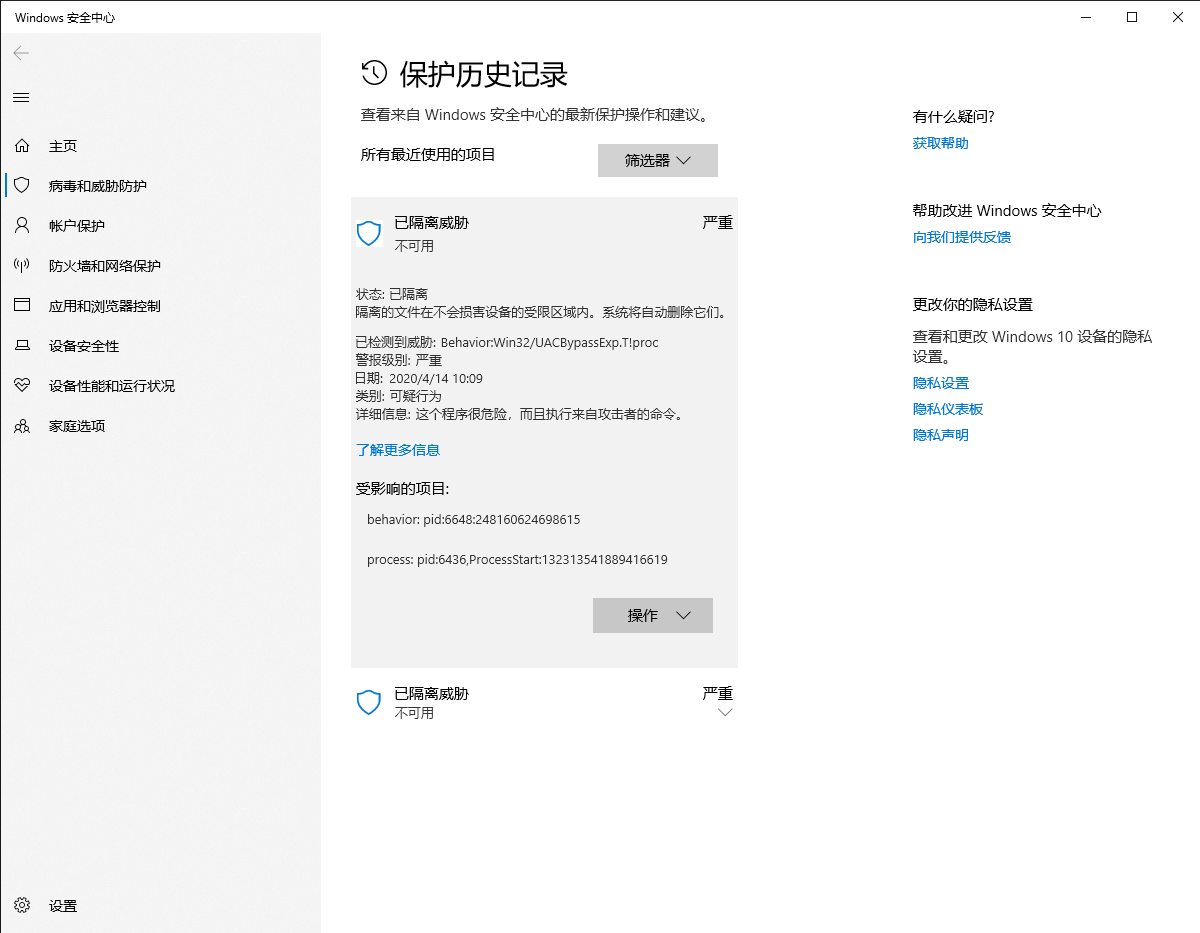Click 严重 severity label of expanded threat

[718, 222]
